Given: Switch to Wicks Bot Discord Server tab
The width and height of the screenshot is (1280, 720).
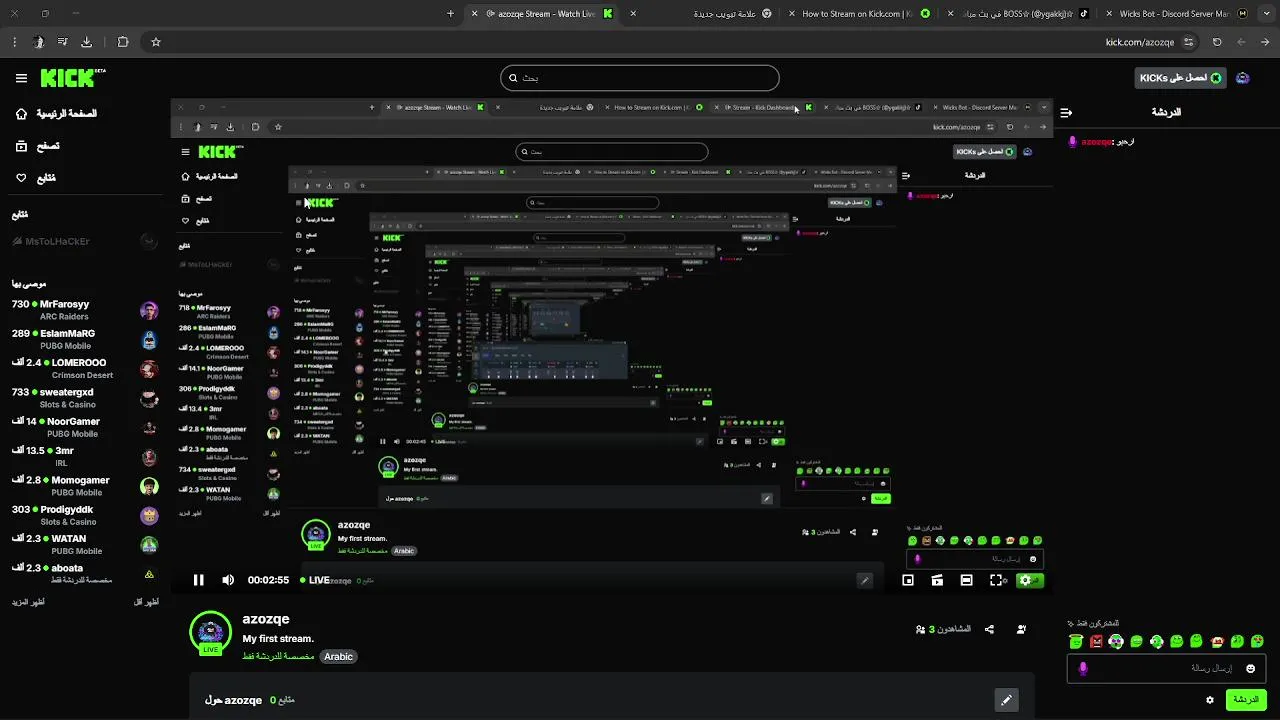Looking at the screenshot, I should pyautogui.click(x=1175, y=14).
